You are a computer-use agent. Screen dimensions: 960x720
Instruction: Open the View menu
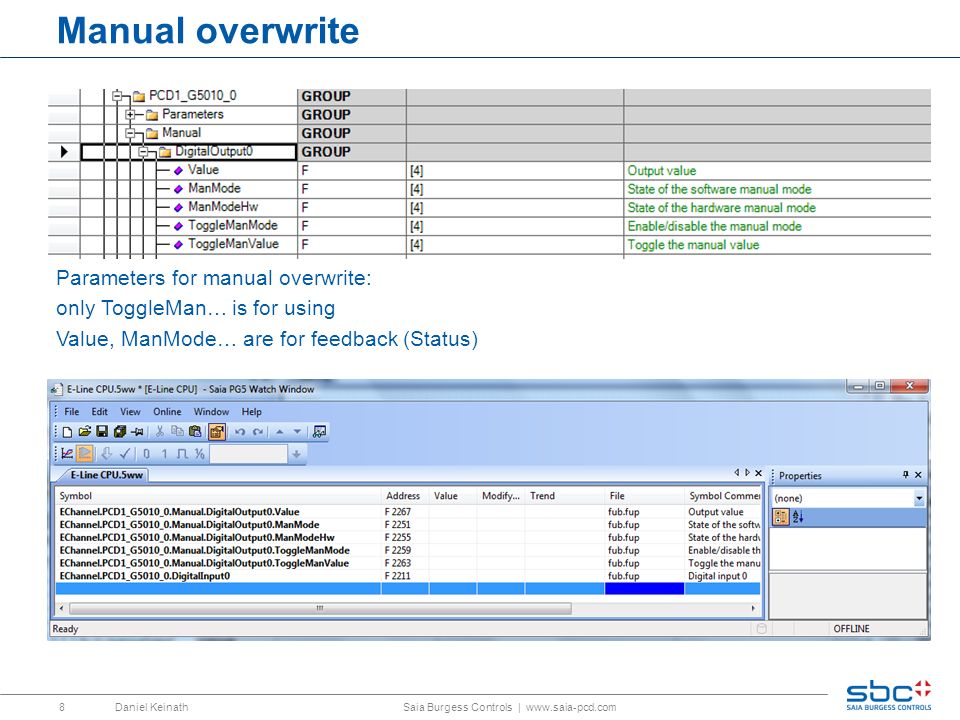[130, 412]
